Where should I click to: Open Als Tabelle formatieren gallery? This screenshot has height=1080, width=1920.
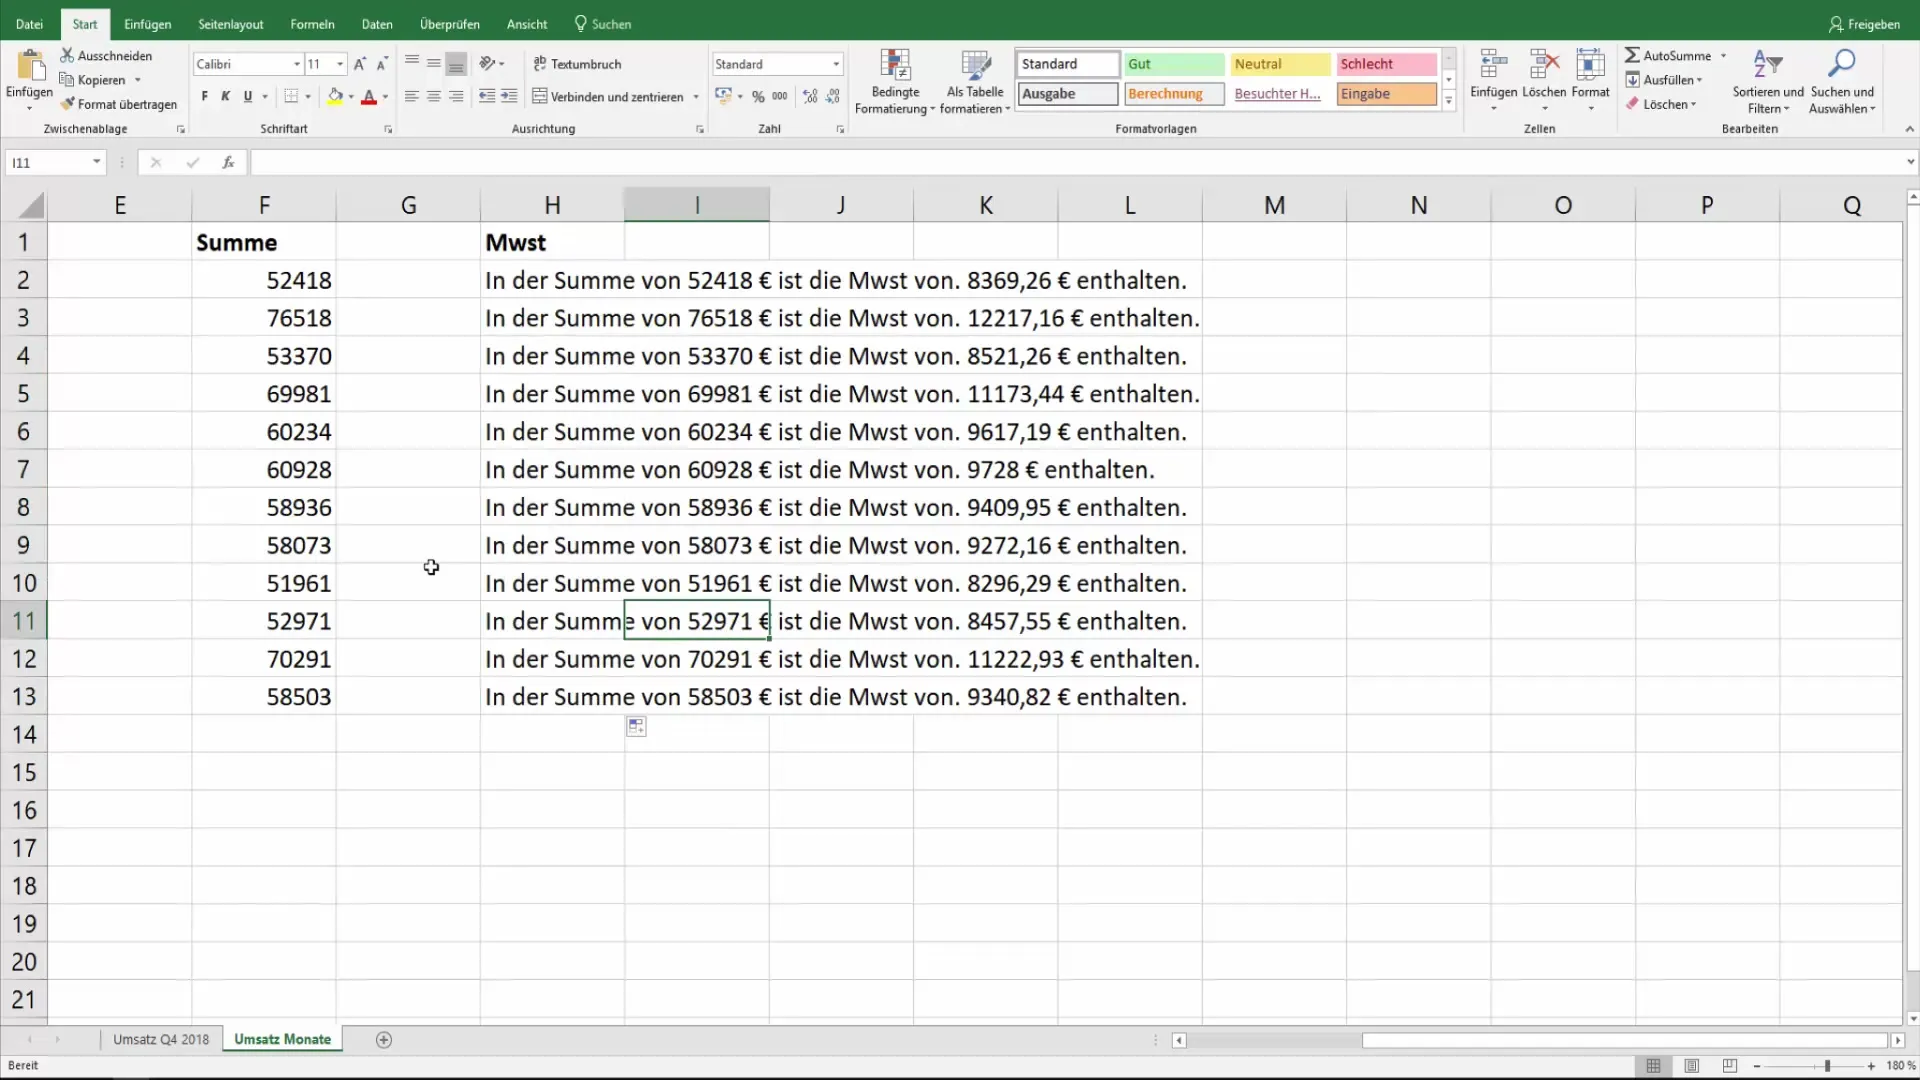[x=975, y=82]
